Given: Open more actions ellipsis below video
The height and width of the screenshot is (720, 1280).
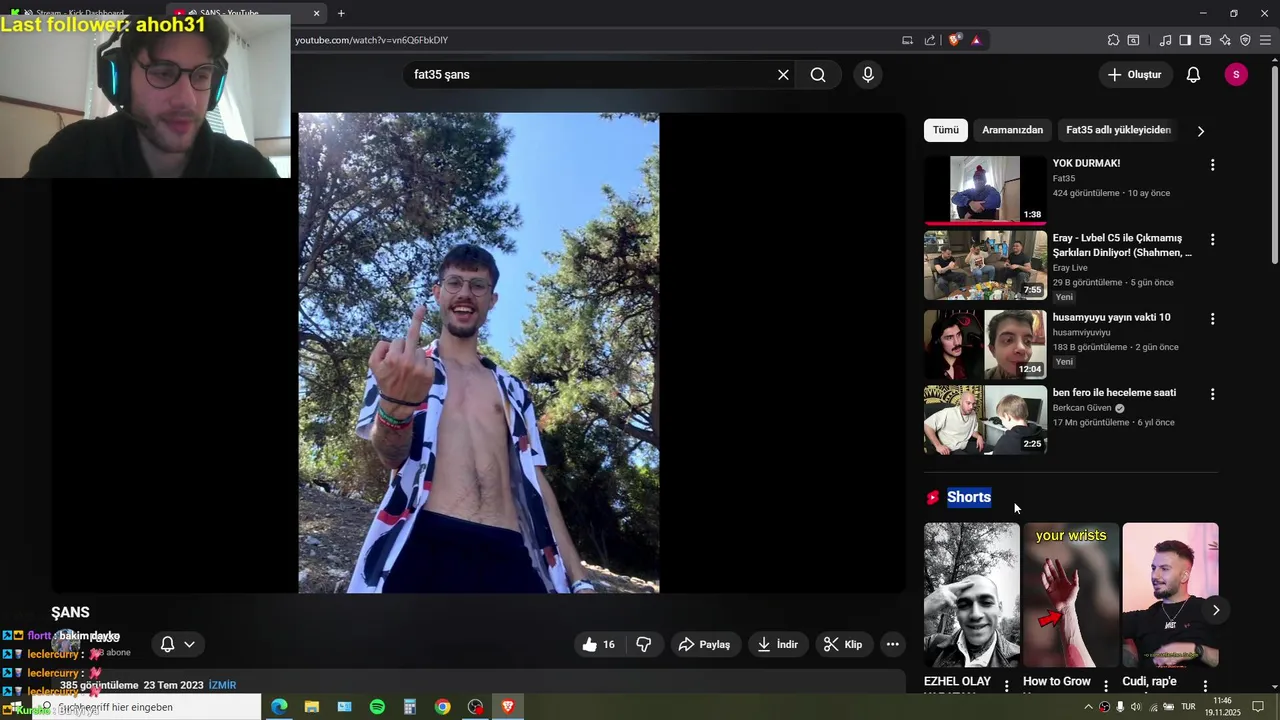Looking at the screenshot, I should point(893,645).
